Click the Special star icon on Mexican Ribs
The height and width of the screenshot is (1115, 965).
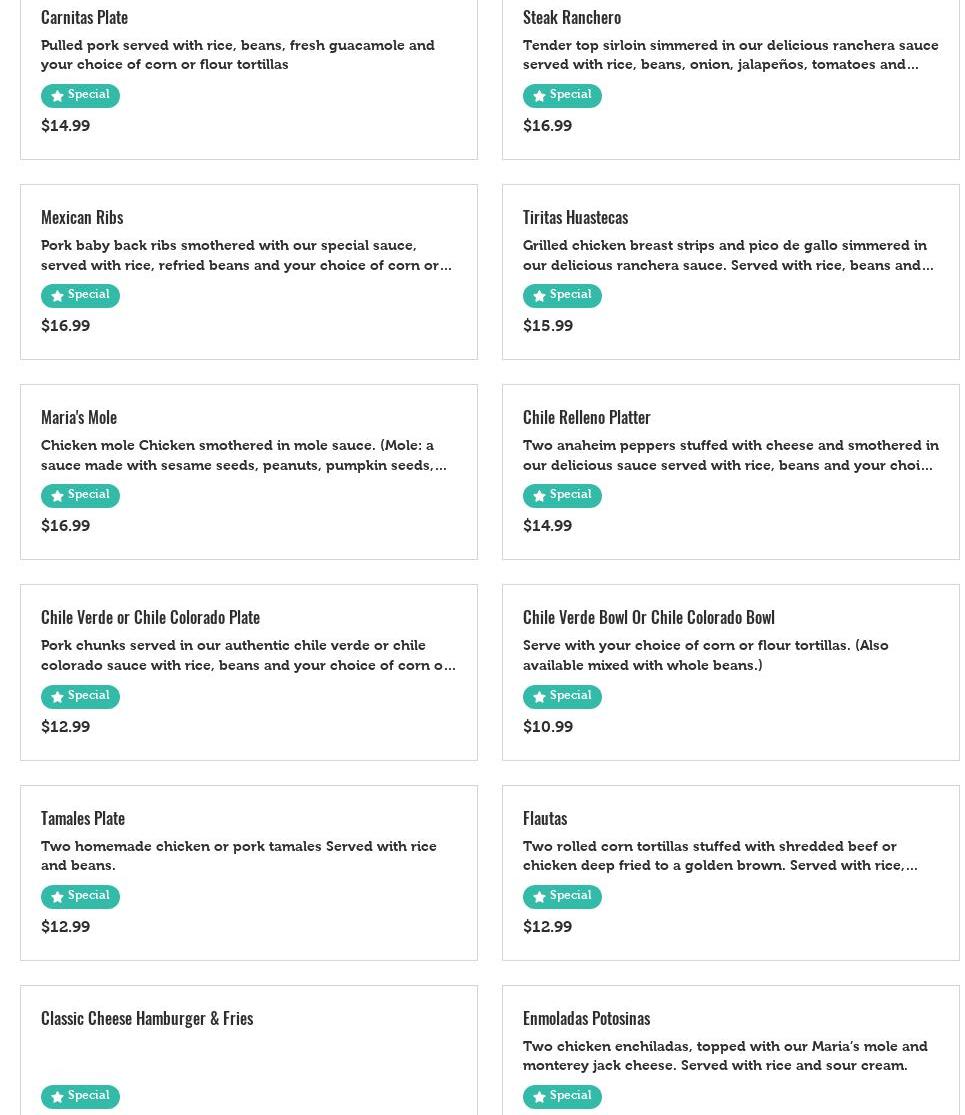coord(57,296)
